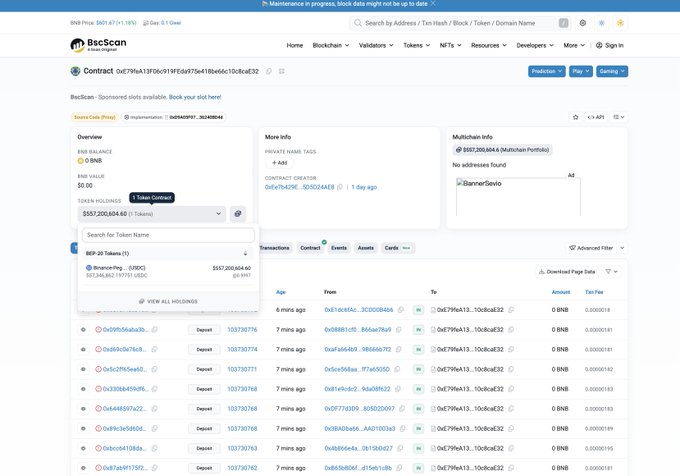Open contract creator 0xEe7b429E...5D5D24AE8
Image resolution: width=680 pixels, height=476 pixels.
point(300,187)
